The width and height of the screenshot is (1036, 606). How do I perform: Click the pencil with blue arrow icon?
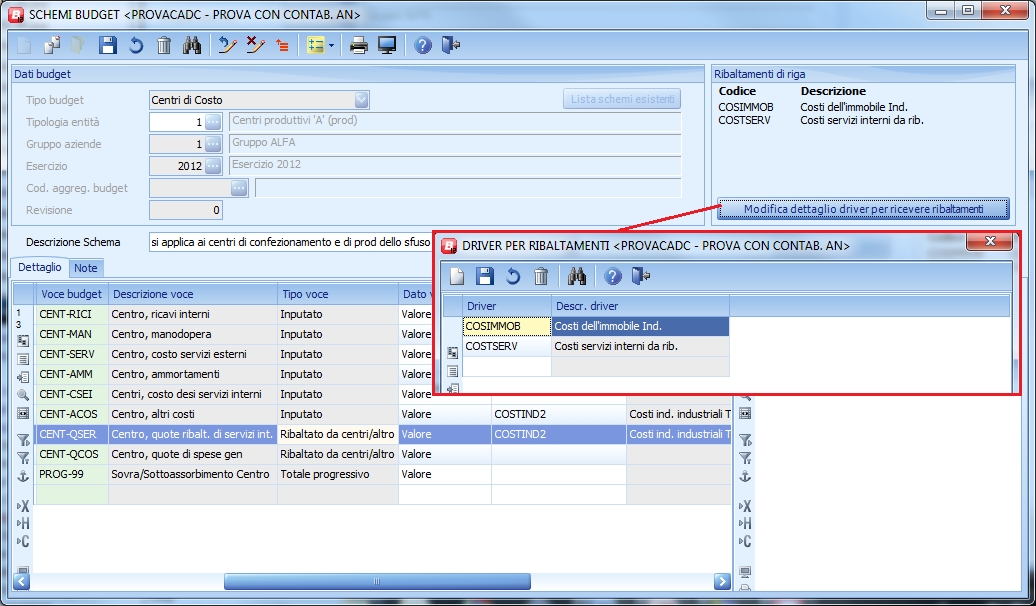coord(228,45)
